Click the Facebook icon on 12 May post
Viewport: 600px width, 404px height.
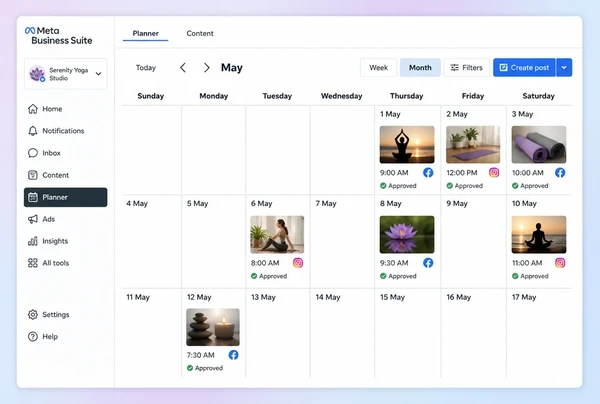point(233,355)
